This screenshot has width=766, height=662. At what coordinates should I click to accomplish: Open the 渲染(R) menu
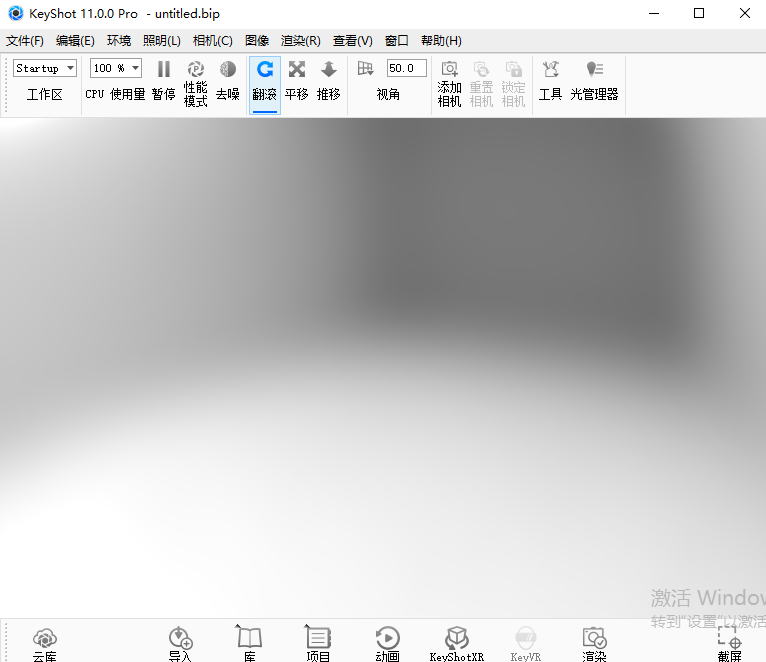click(301, 41)
